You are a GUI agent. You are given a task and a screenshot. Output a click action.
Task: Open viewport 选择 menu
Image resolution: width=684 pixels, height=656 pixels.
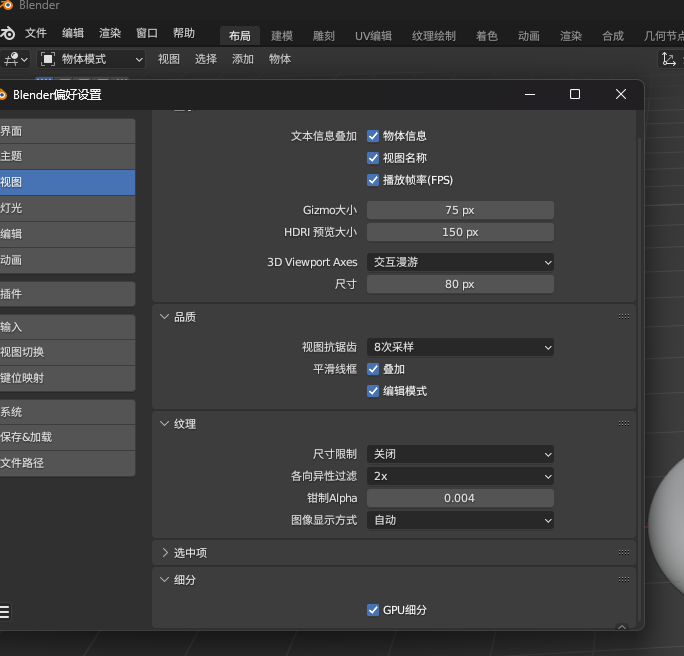(x=205, y=59)
